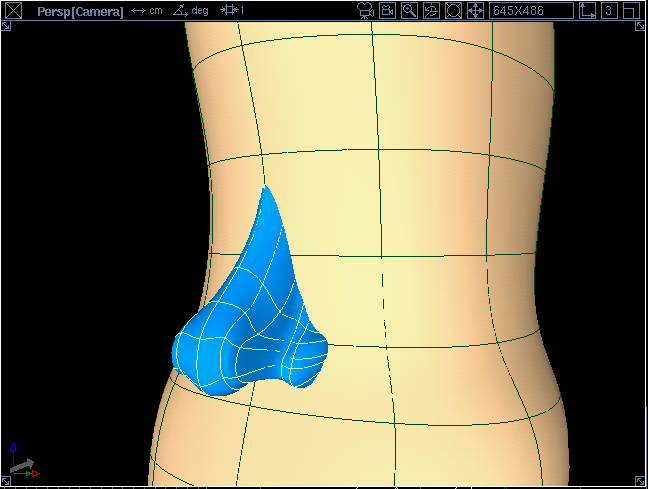This screenshot has height=489, width=648.
Task: Click the window maximize square icon
Action: click(x=631, y=11)
